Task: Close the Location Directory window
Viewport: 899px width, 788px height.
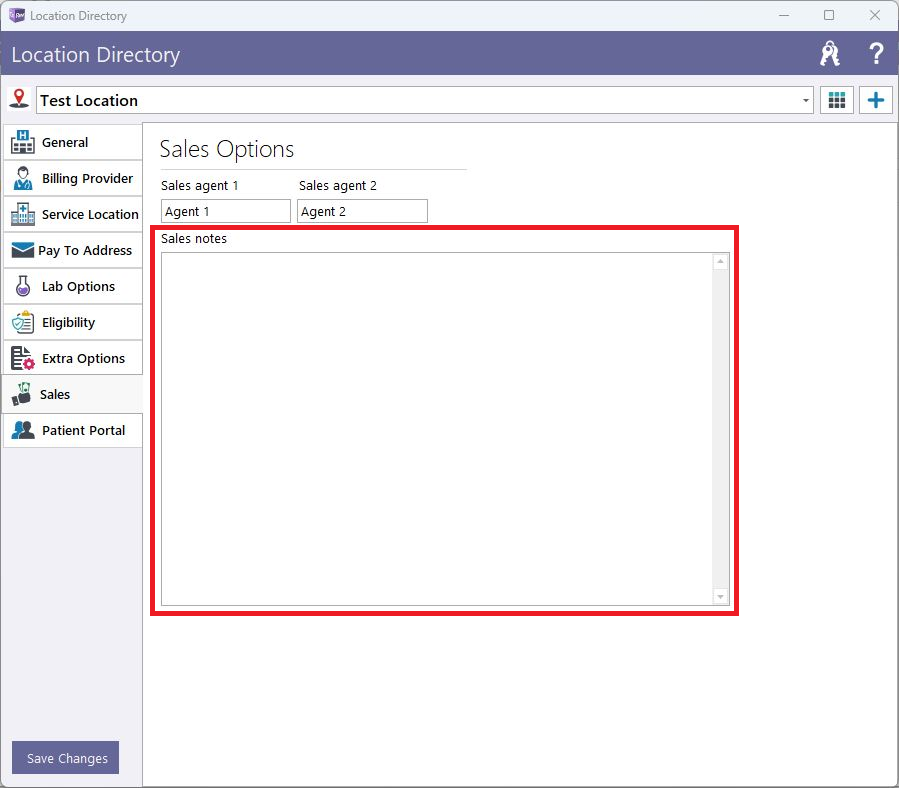Action: 874,15
